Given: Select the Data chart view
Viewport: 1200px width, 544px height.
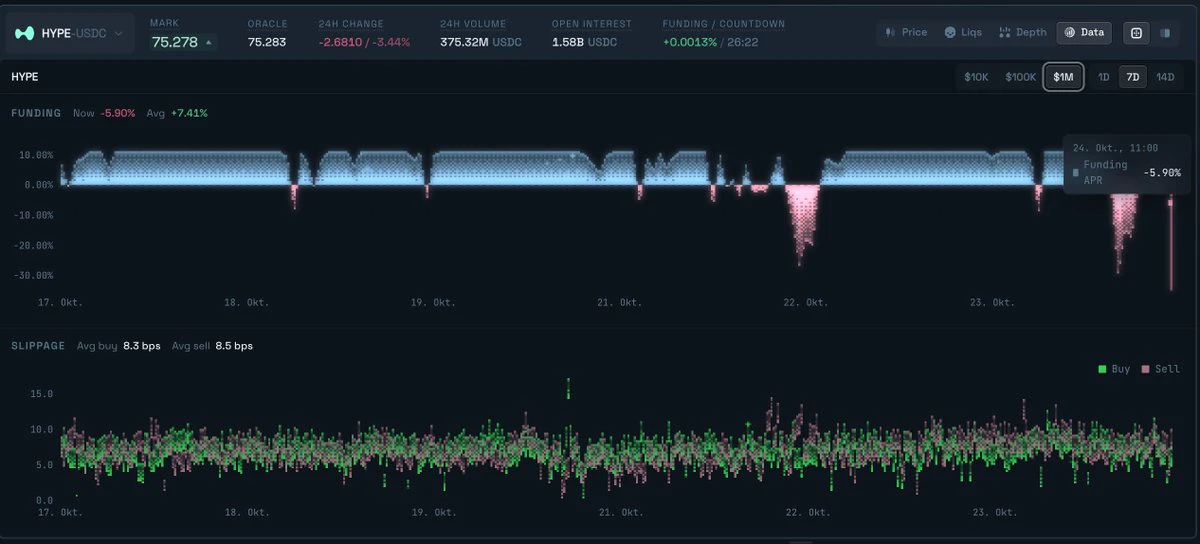Looking at the screenshot, I should coord(1084,32).
